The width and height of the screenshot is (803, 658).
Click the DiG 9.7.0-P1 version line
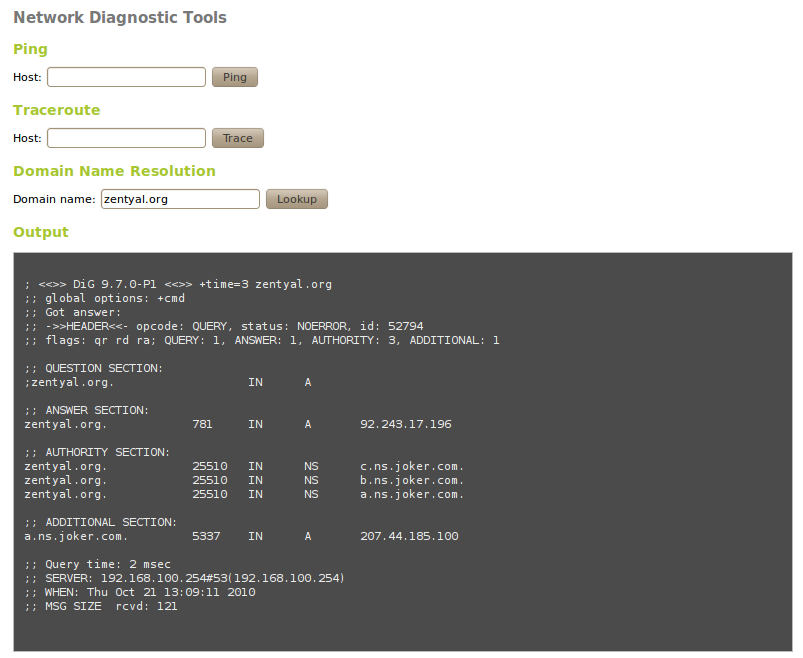(x=178, y=284)
